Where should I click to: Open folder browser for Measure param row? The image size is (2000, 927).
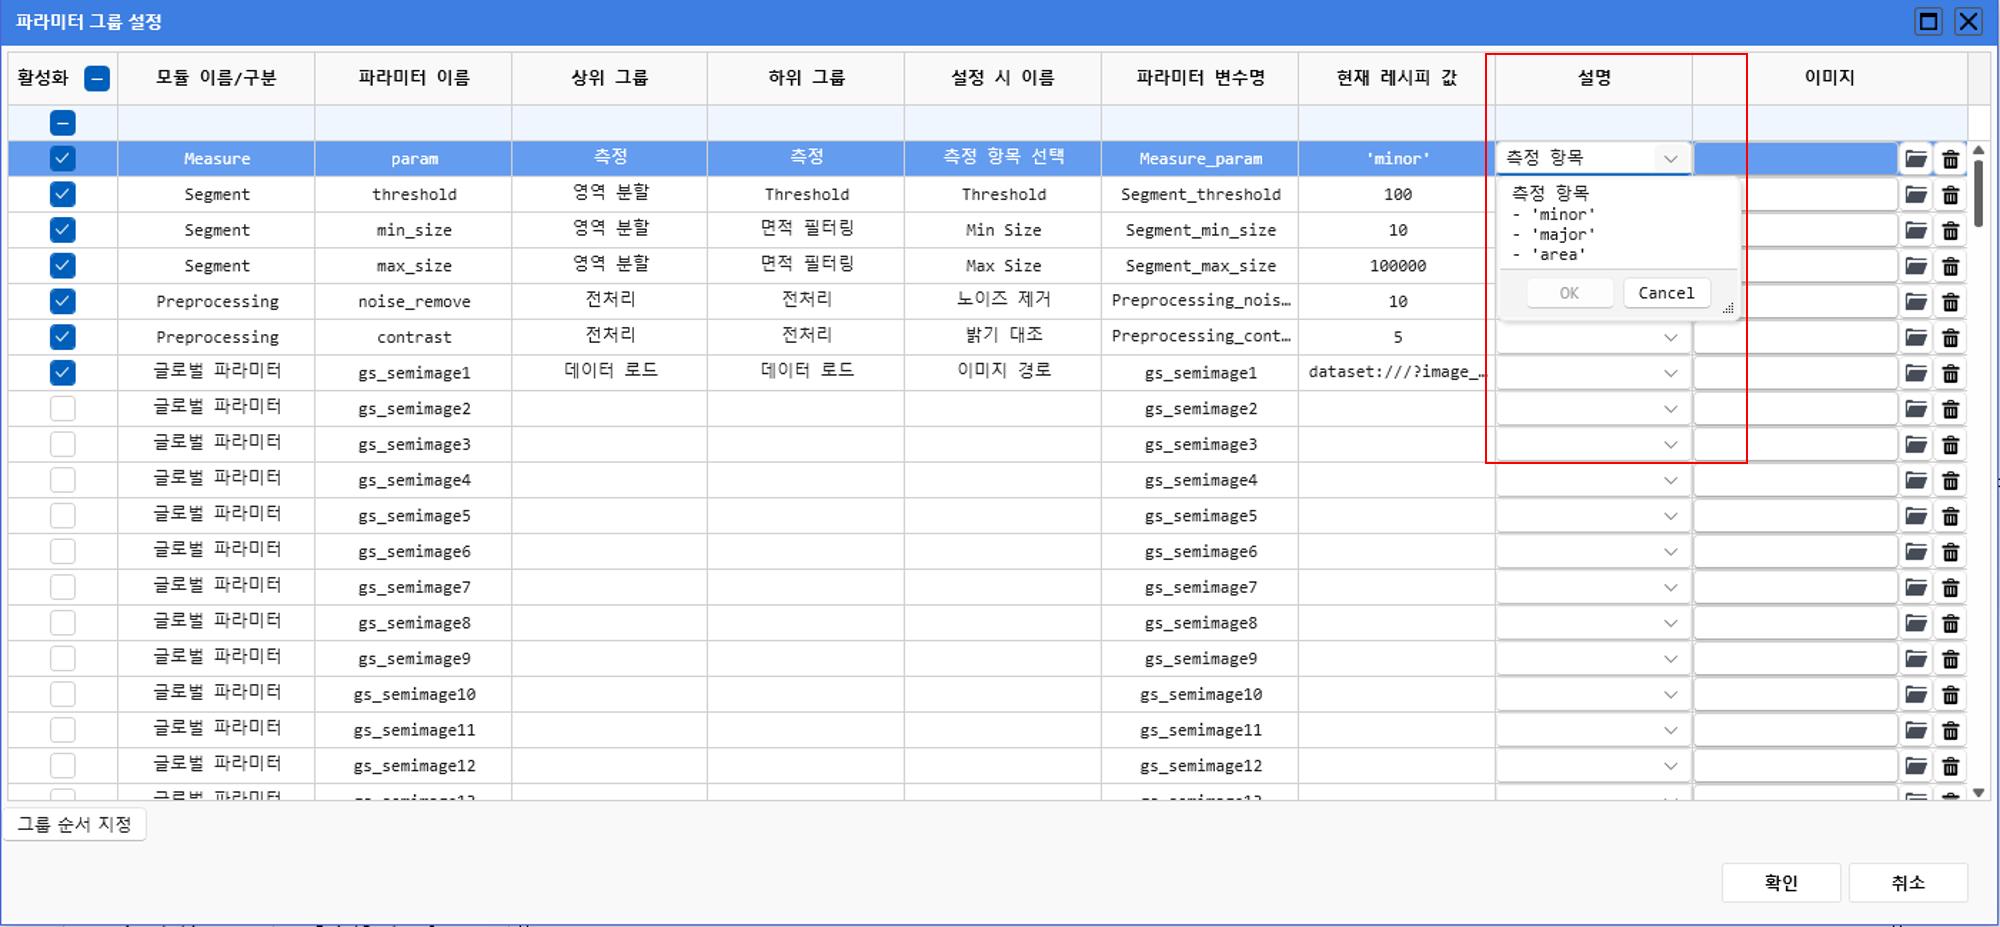click(1915, 159)
